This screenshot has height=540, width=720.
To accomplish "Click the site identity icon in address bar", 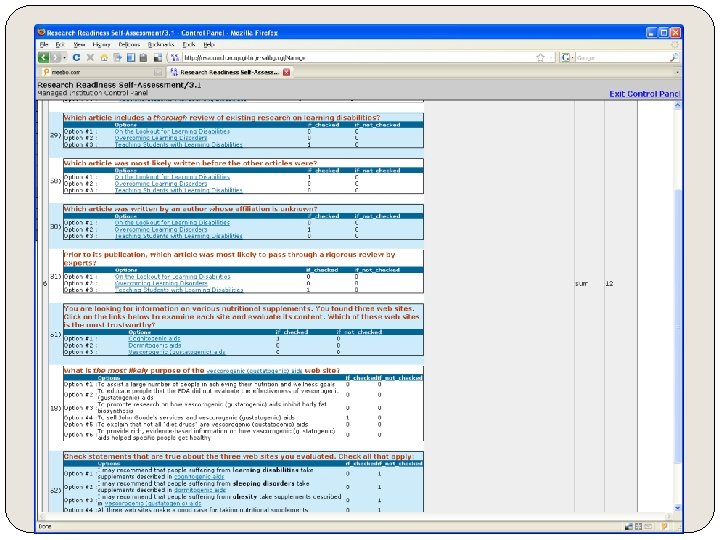I will (x=174, y=57).
